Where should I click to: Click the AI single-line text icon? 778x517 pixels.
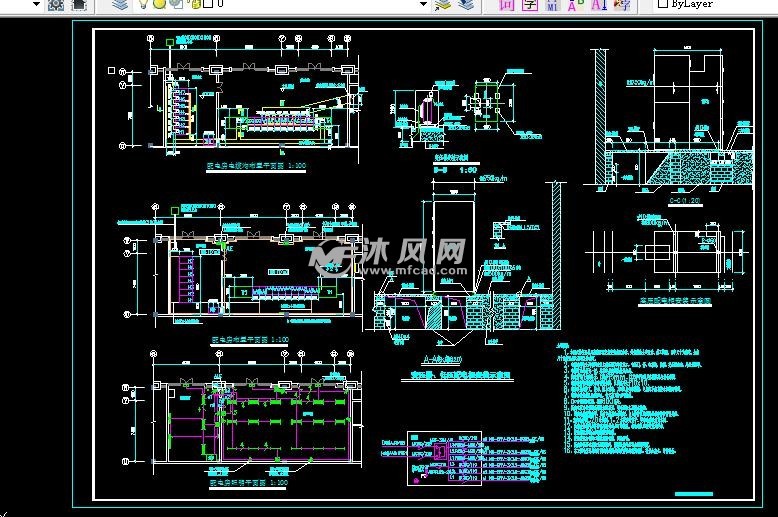point(599,4)
